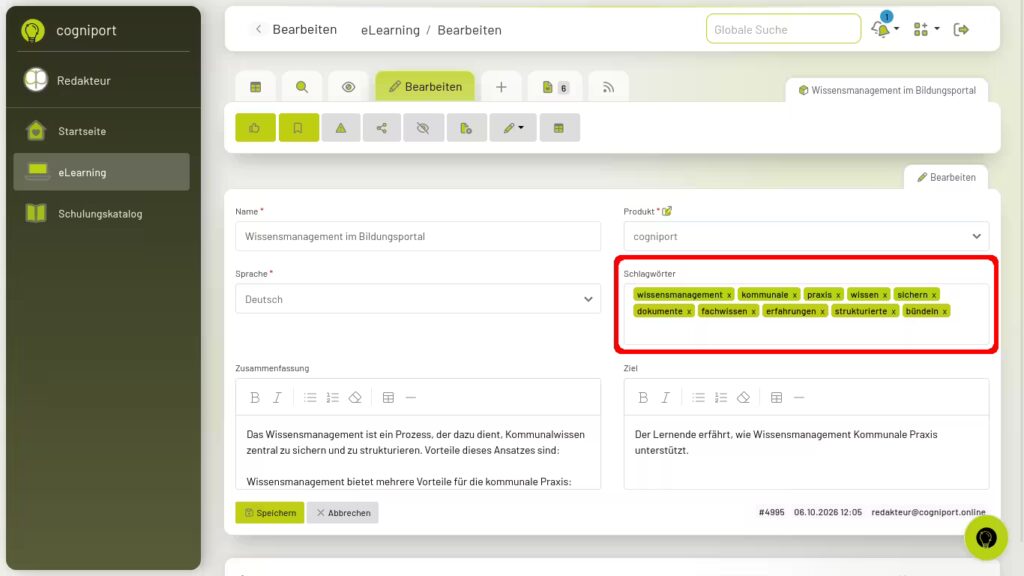Open the eye preview tab
Image resolution: width=1024 pixels, height=576 pixels.
[x=348, y=87]
